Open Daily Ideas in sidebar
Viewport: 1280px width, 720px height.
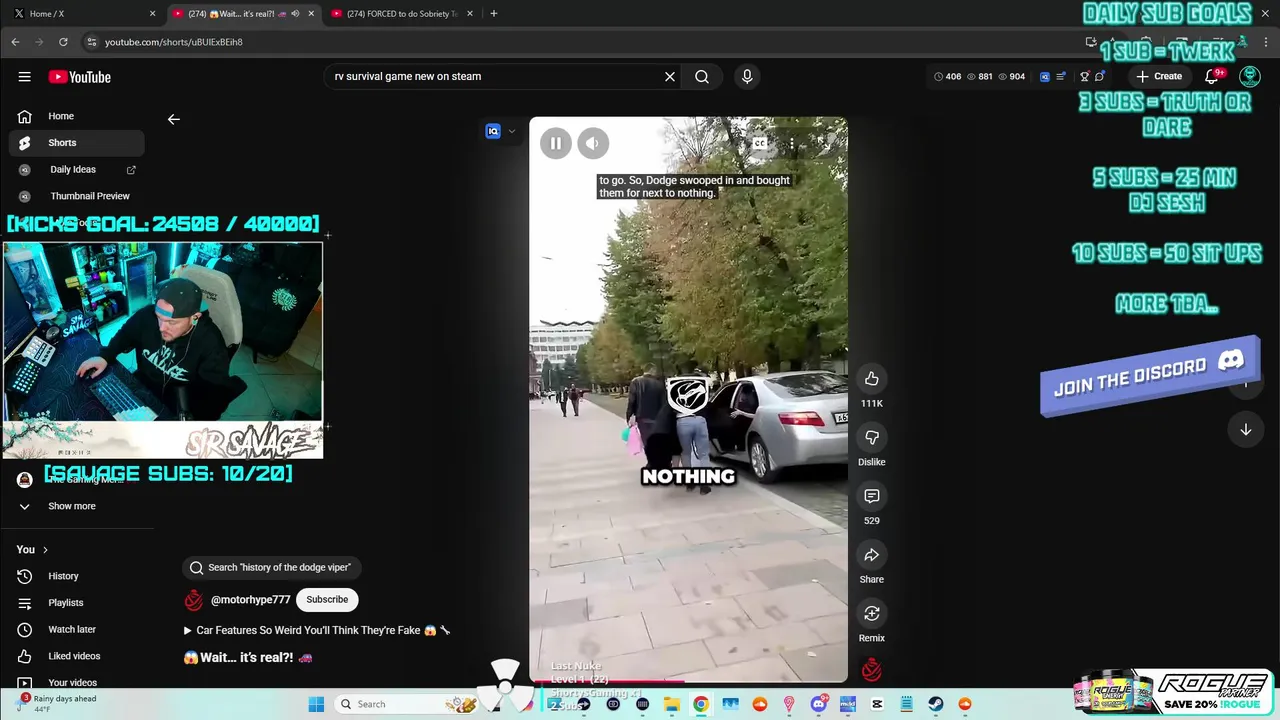pyautogui.click(x=76, y=170)
